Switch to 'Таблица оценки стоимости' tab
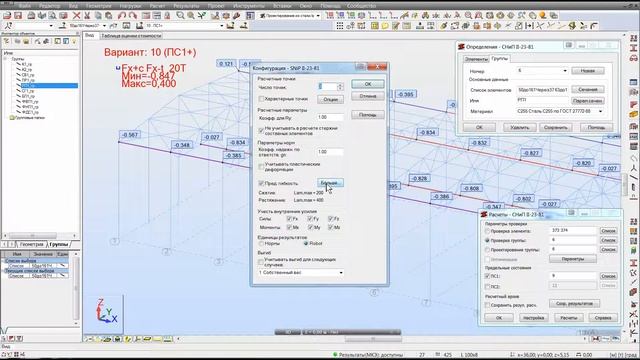 coord(131,36)
